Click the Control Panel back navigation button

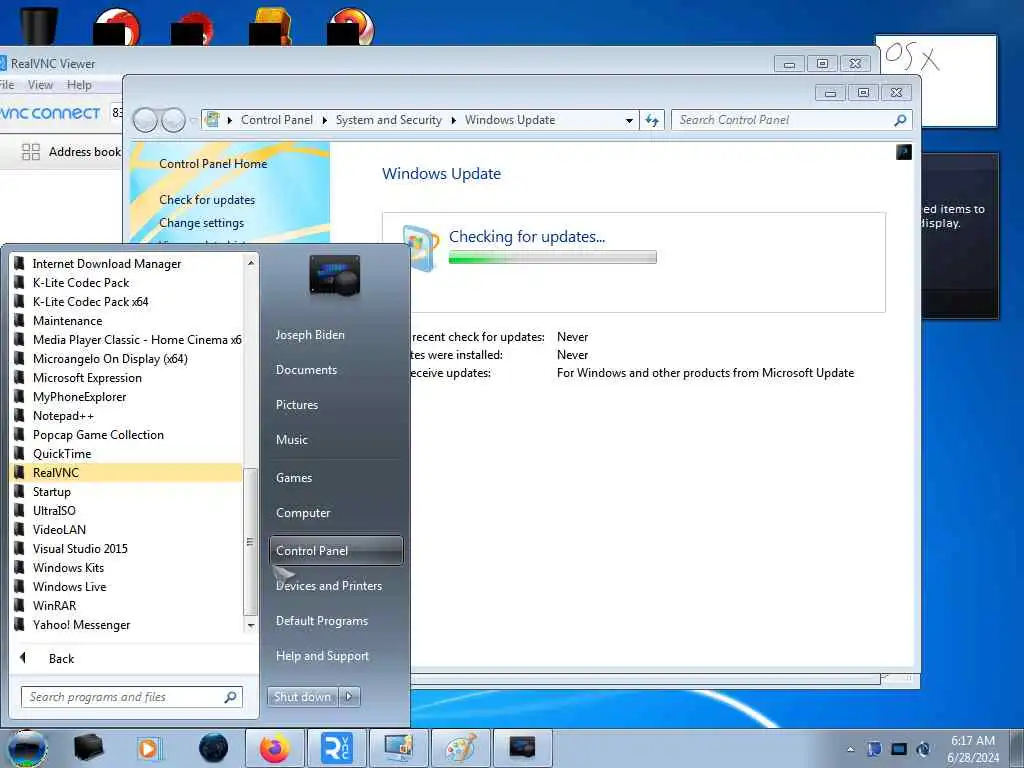(145, 120)
